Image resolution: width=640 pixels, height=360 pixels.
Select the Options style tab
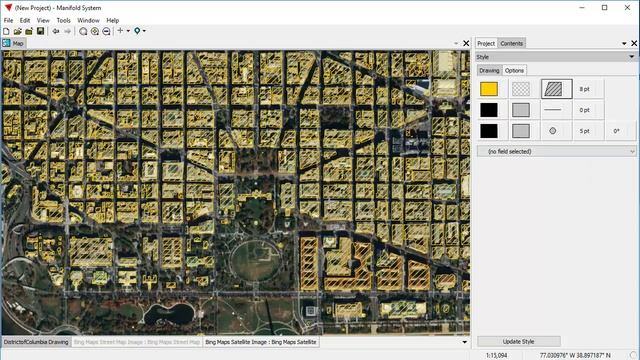click(x=514, y=71)
